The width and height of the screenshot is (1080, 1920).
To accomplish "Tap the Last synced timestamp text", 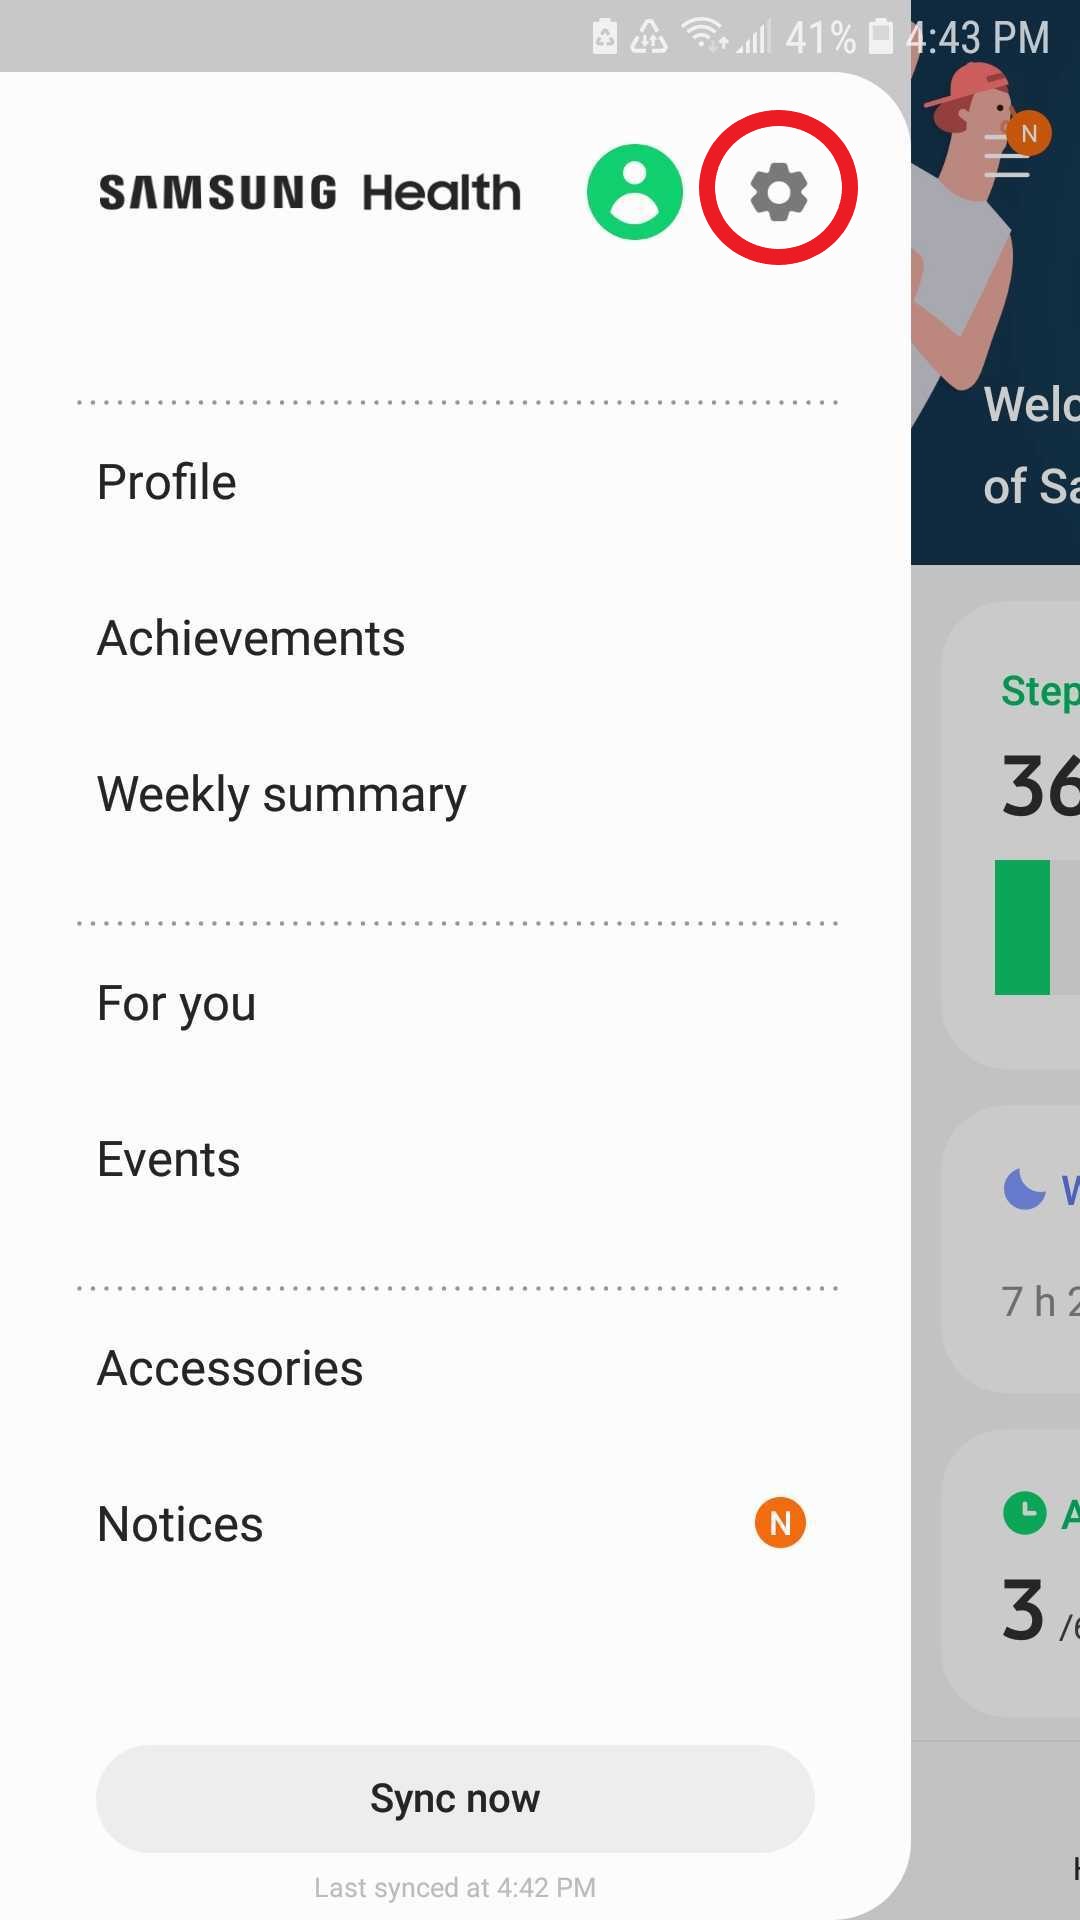I will click(454, 1886).
